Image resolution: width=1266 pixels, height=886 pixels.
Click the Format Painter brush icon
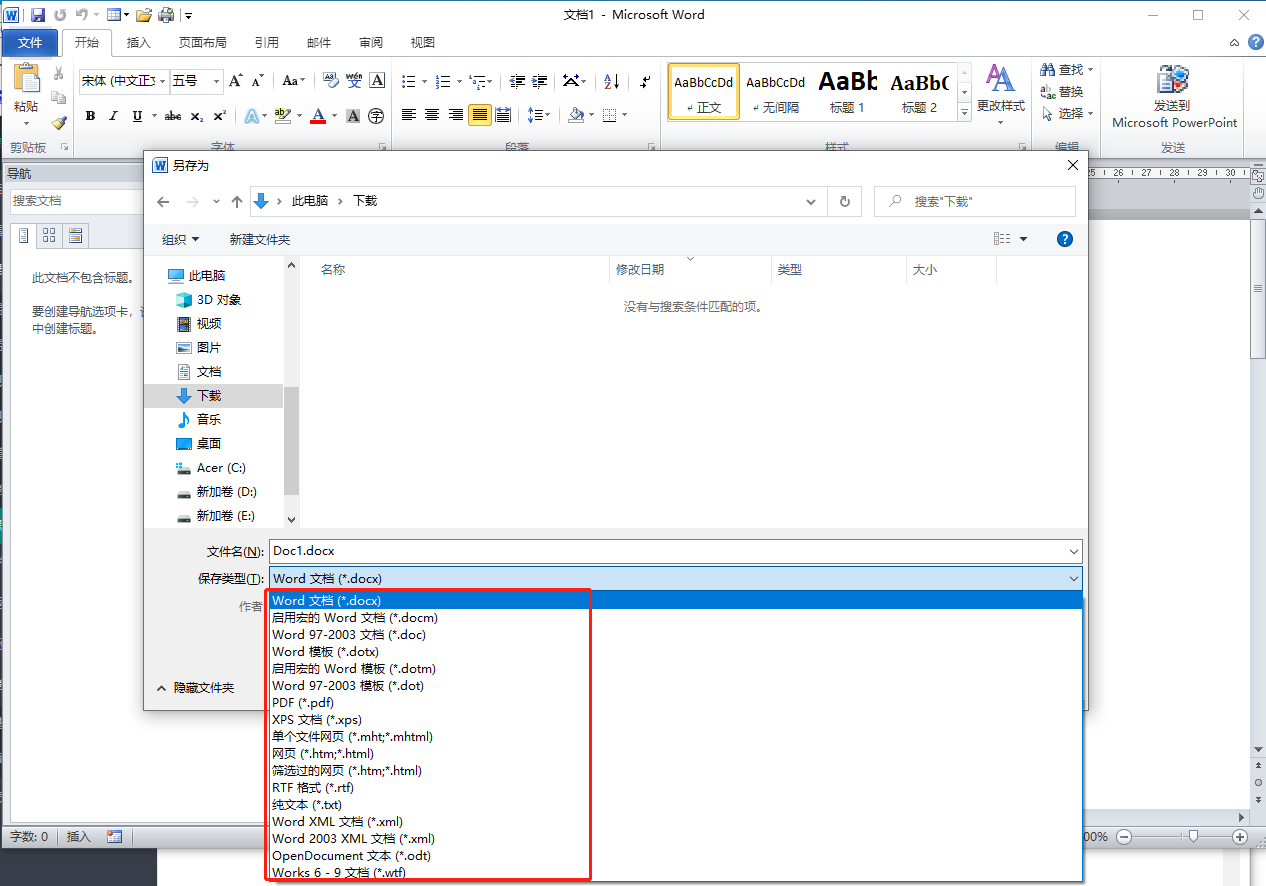coord(59,123)
